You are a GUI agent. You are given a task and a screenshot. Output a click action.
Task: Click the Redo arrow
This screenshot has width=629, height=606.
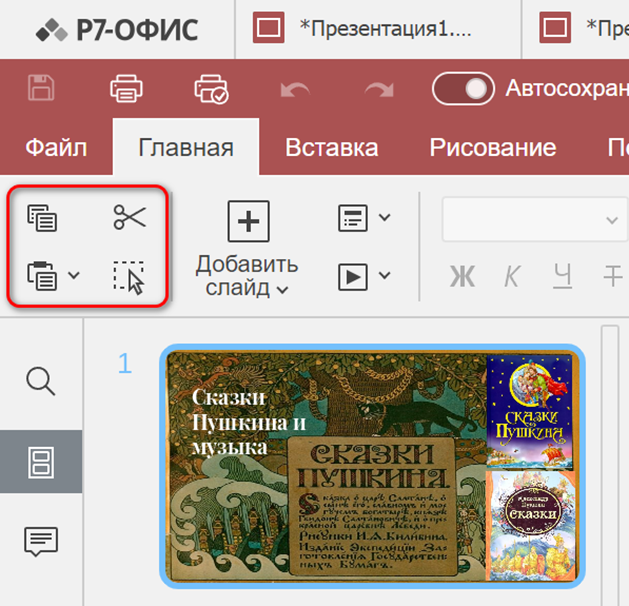379,90
